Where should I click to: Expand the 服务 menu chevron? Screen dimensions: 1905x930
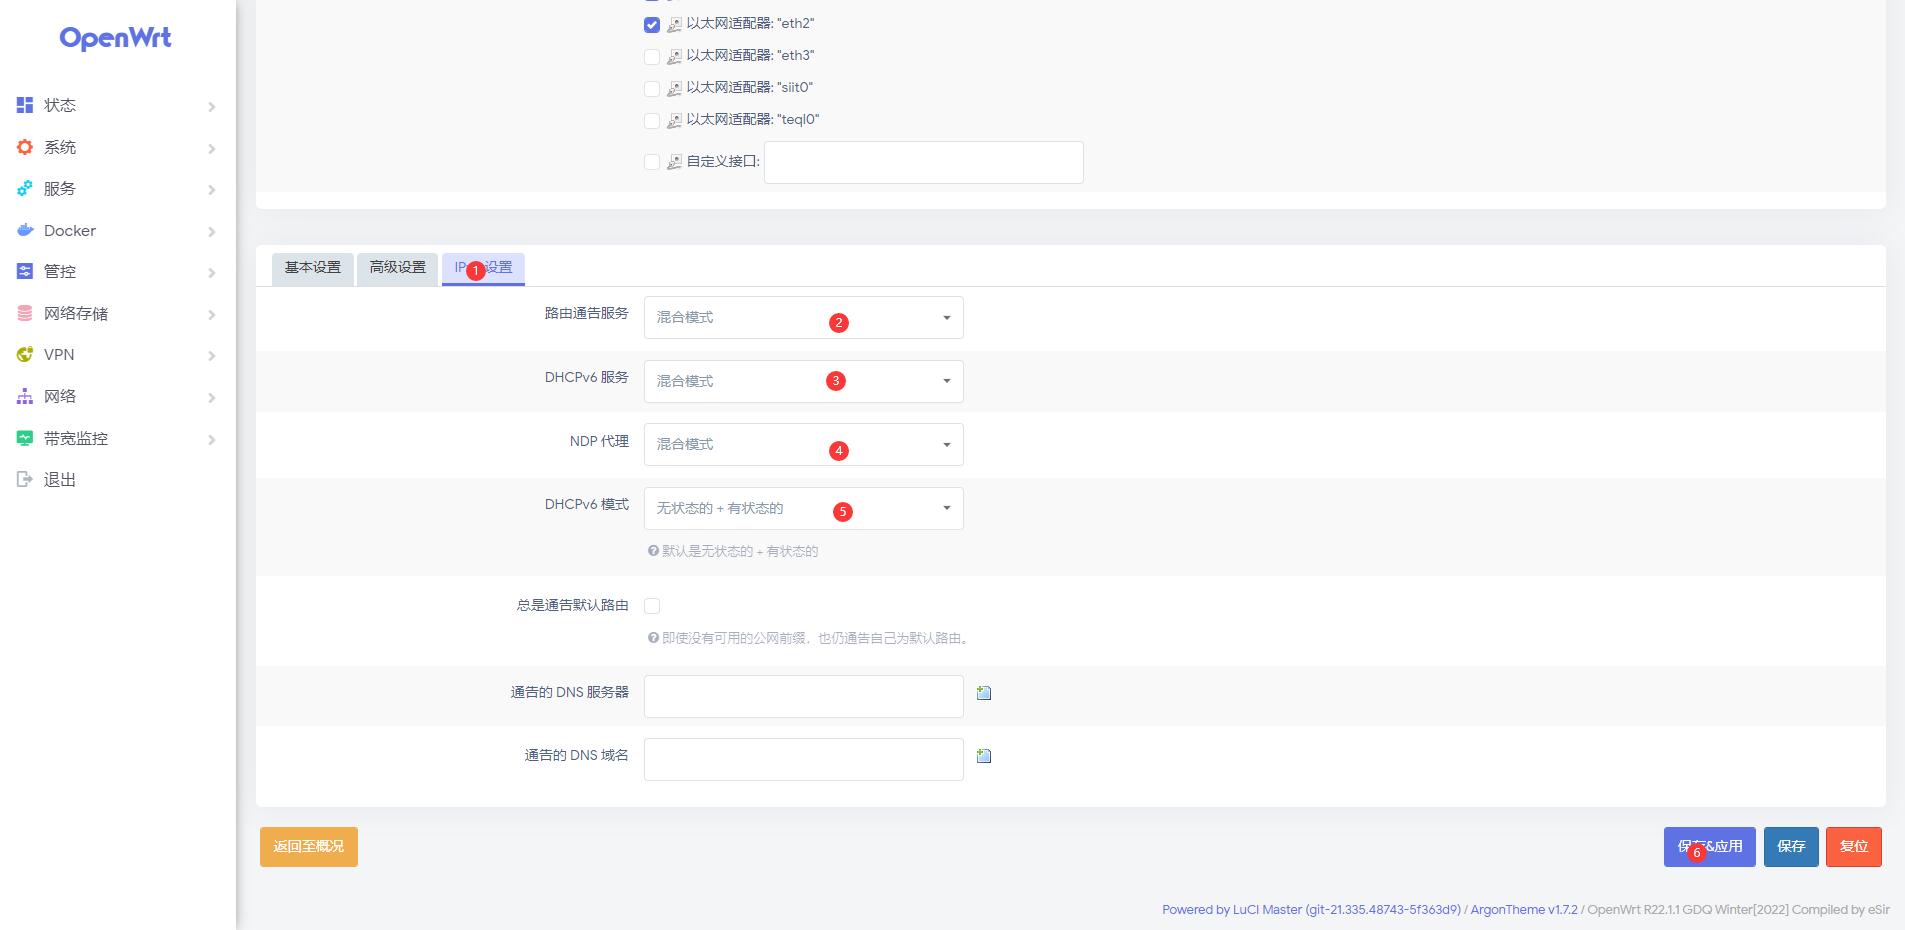[211, 189]
